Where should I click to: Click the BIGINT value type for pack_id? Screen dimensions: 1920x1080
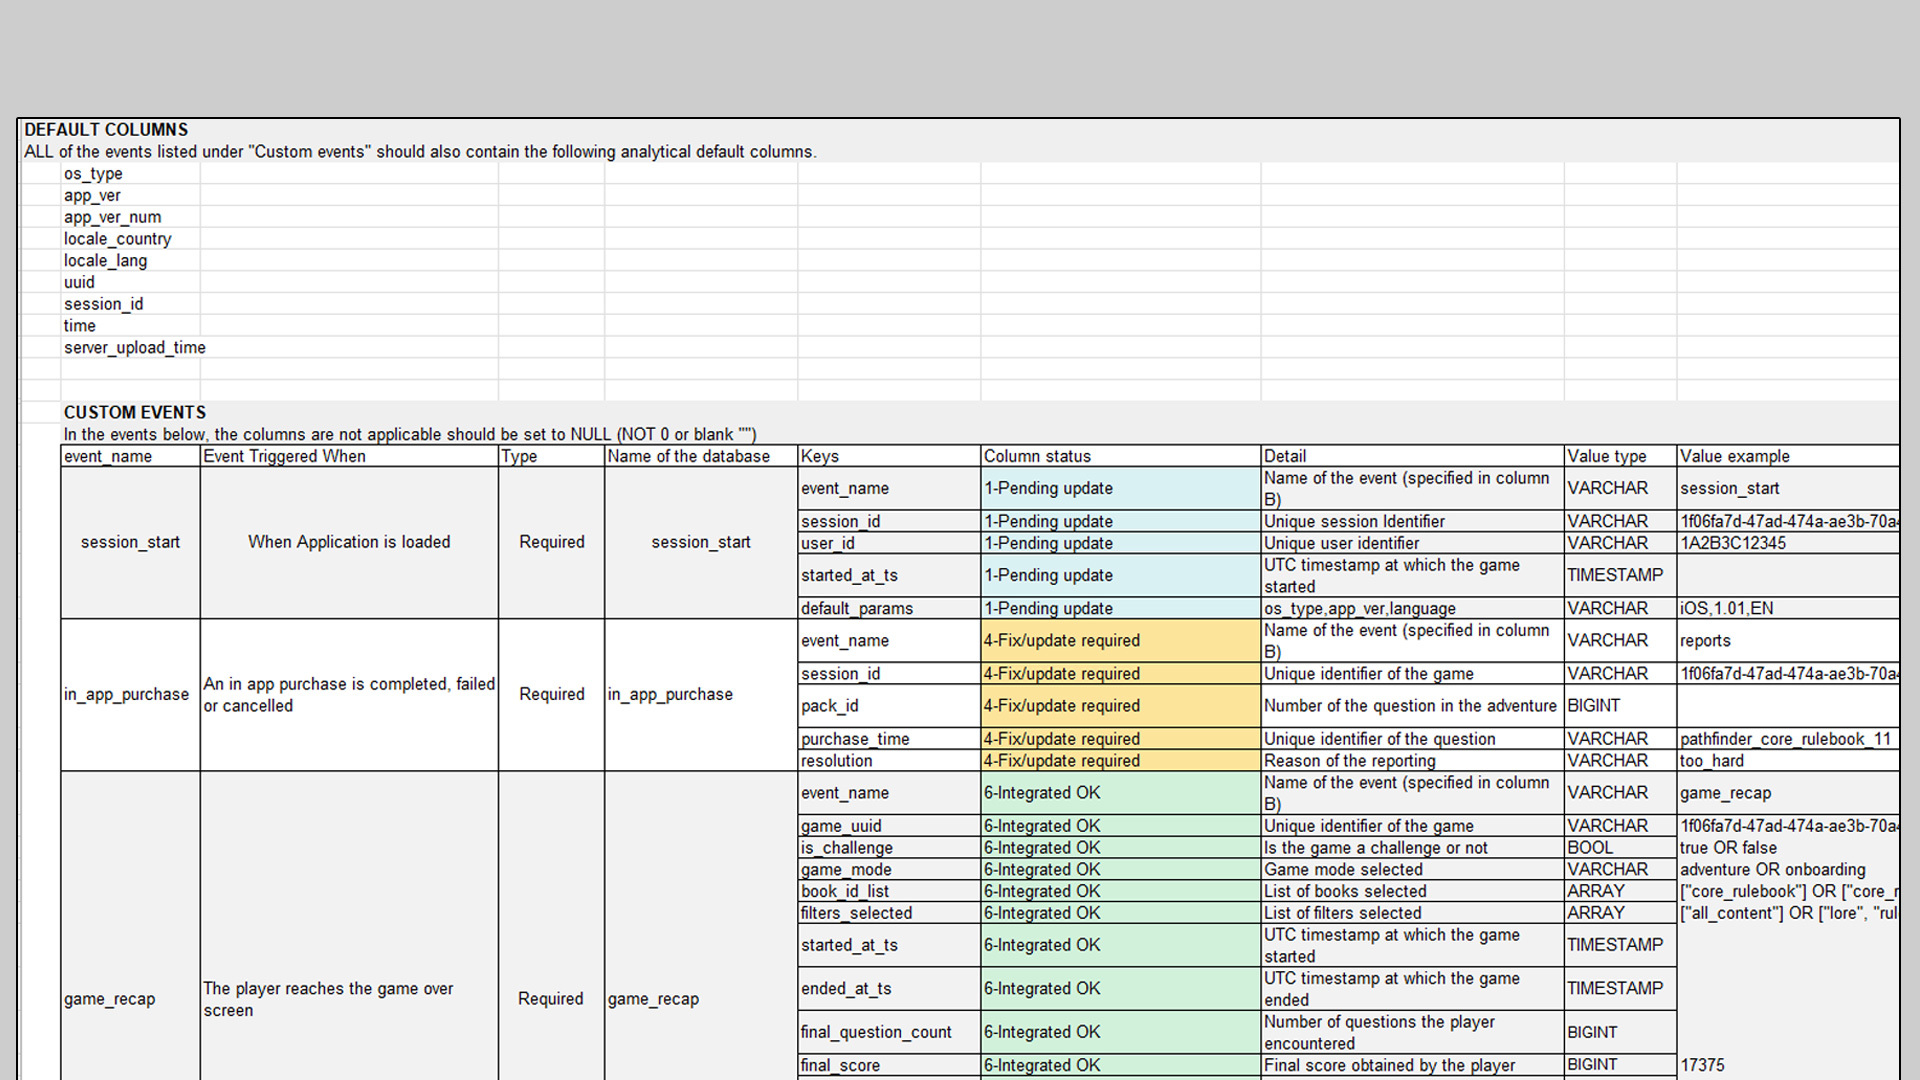point(1620,706)
